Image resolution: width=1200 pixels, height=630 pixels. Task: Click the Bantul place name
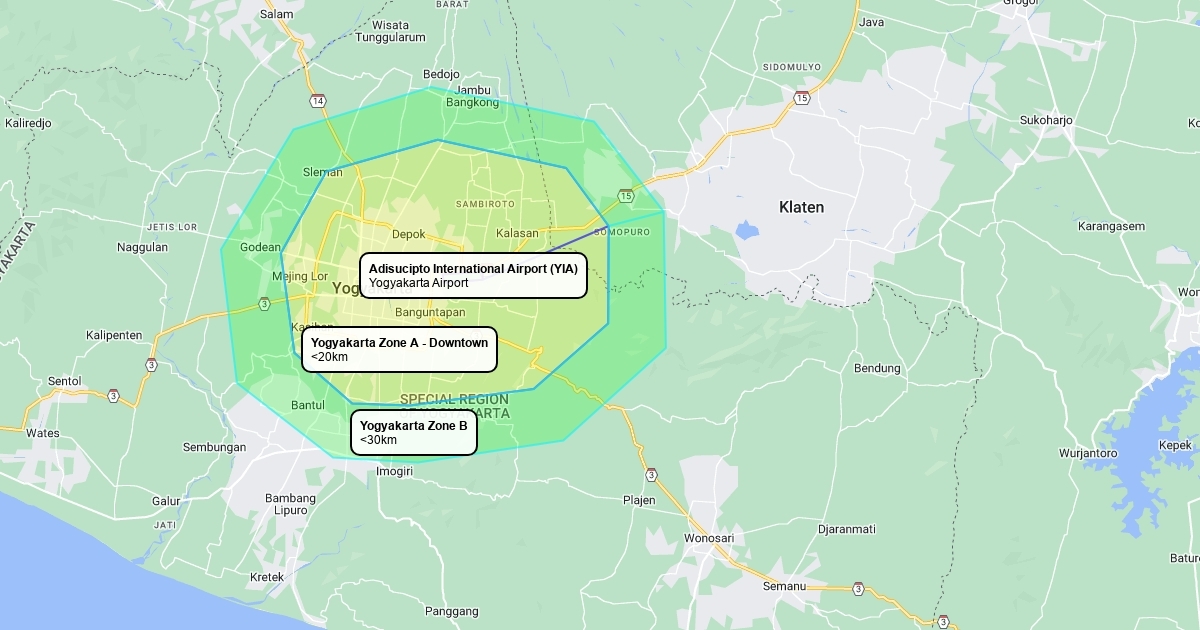click(x=308, y=405)
